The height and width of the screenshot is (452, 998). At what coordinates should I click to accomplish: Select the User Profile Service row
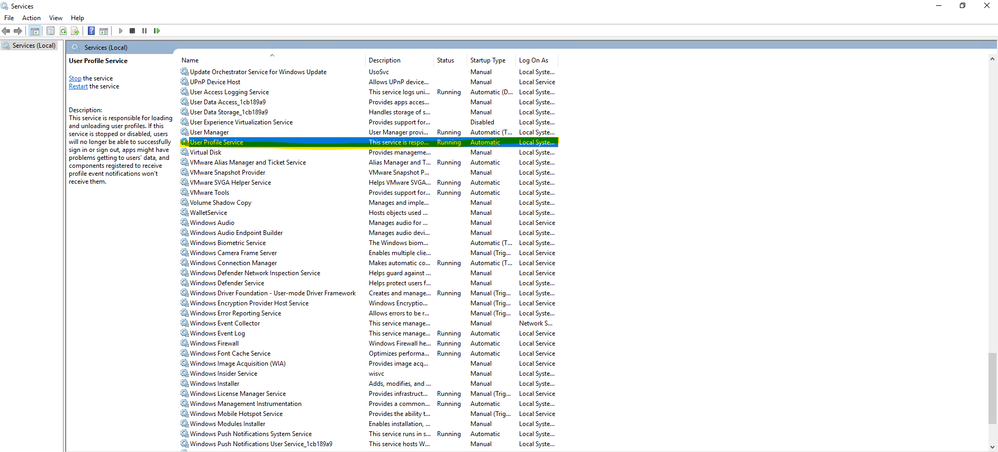coord(369,142)
